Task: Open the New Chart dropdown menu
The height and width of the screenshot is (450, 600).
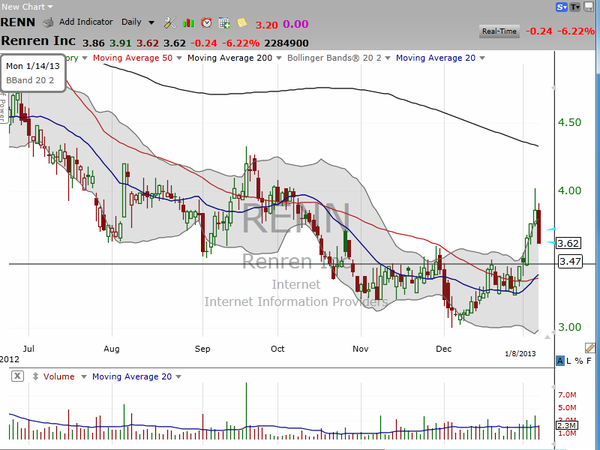Action: click(x=27, y=7)
